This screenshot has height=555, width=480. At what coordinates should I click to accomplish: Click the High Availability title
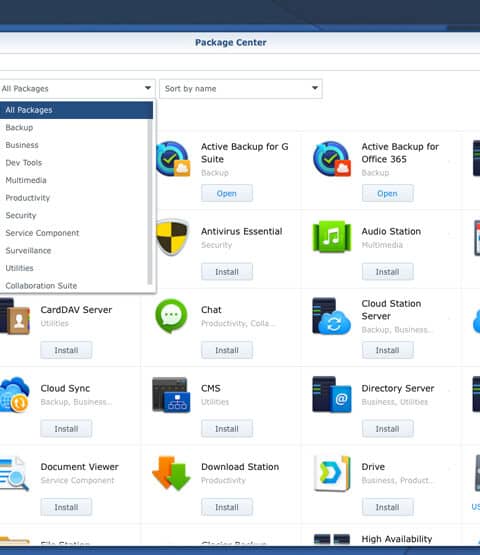tap(397, 539)
